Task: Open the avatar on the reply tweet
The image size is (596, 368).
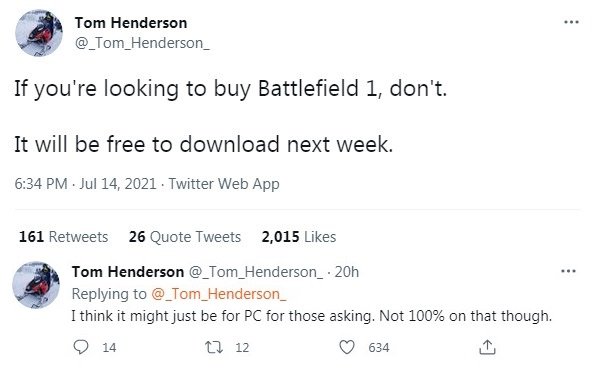Action: [36, 285]
